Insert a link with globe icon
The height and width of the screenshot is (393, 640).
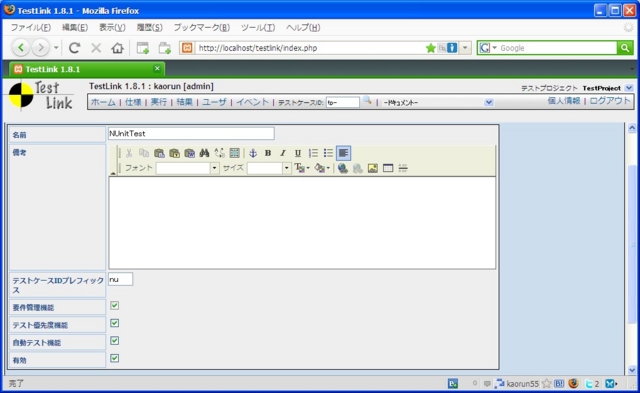[343, 168]
